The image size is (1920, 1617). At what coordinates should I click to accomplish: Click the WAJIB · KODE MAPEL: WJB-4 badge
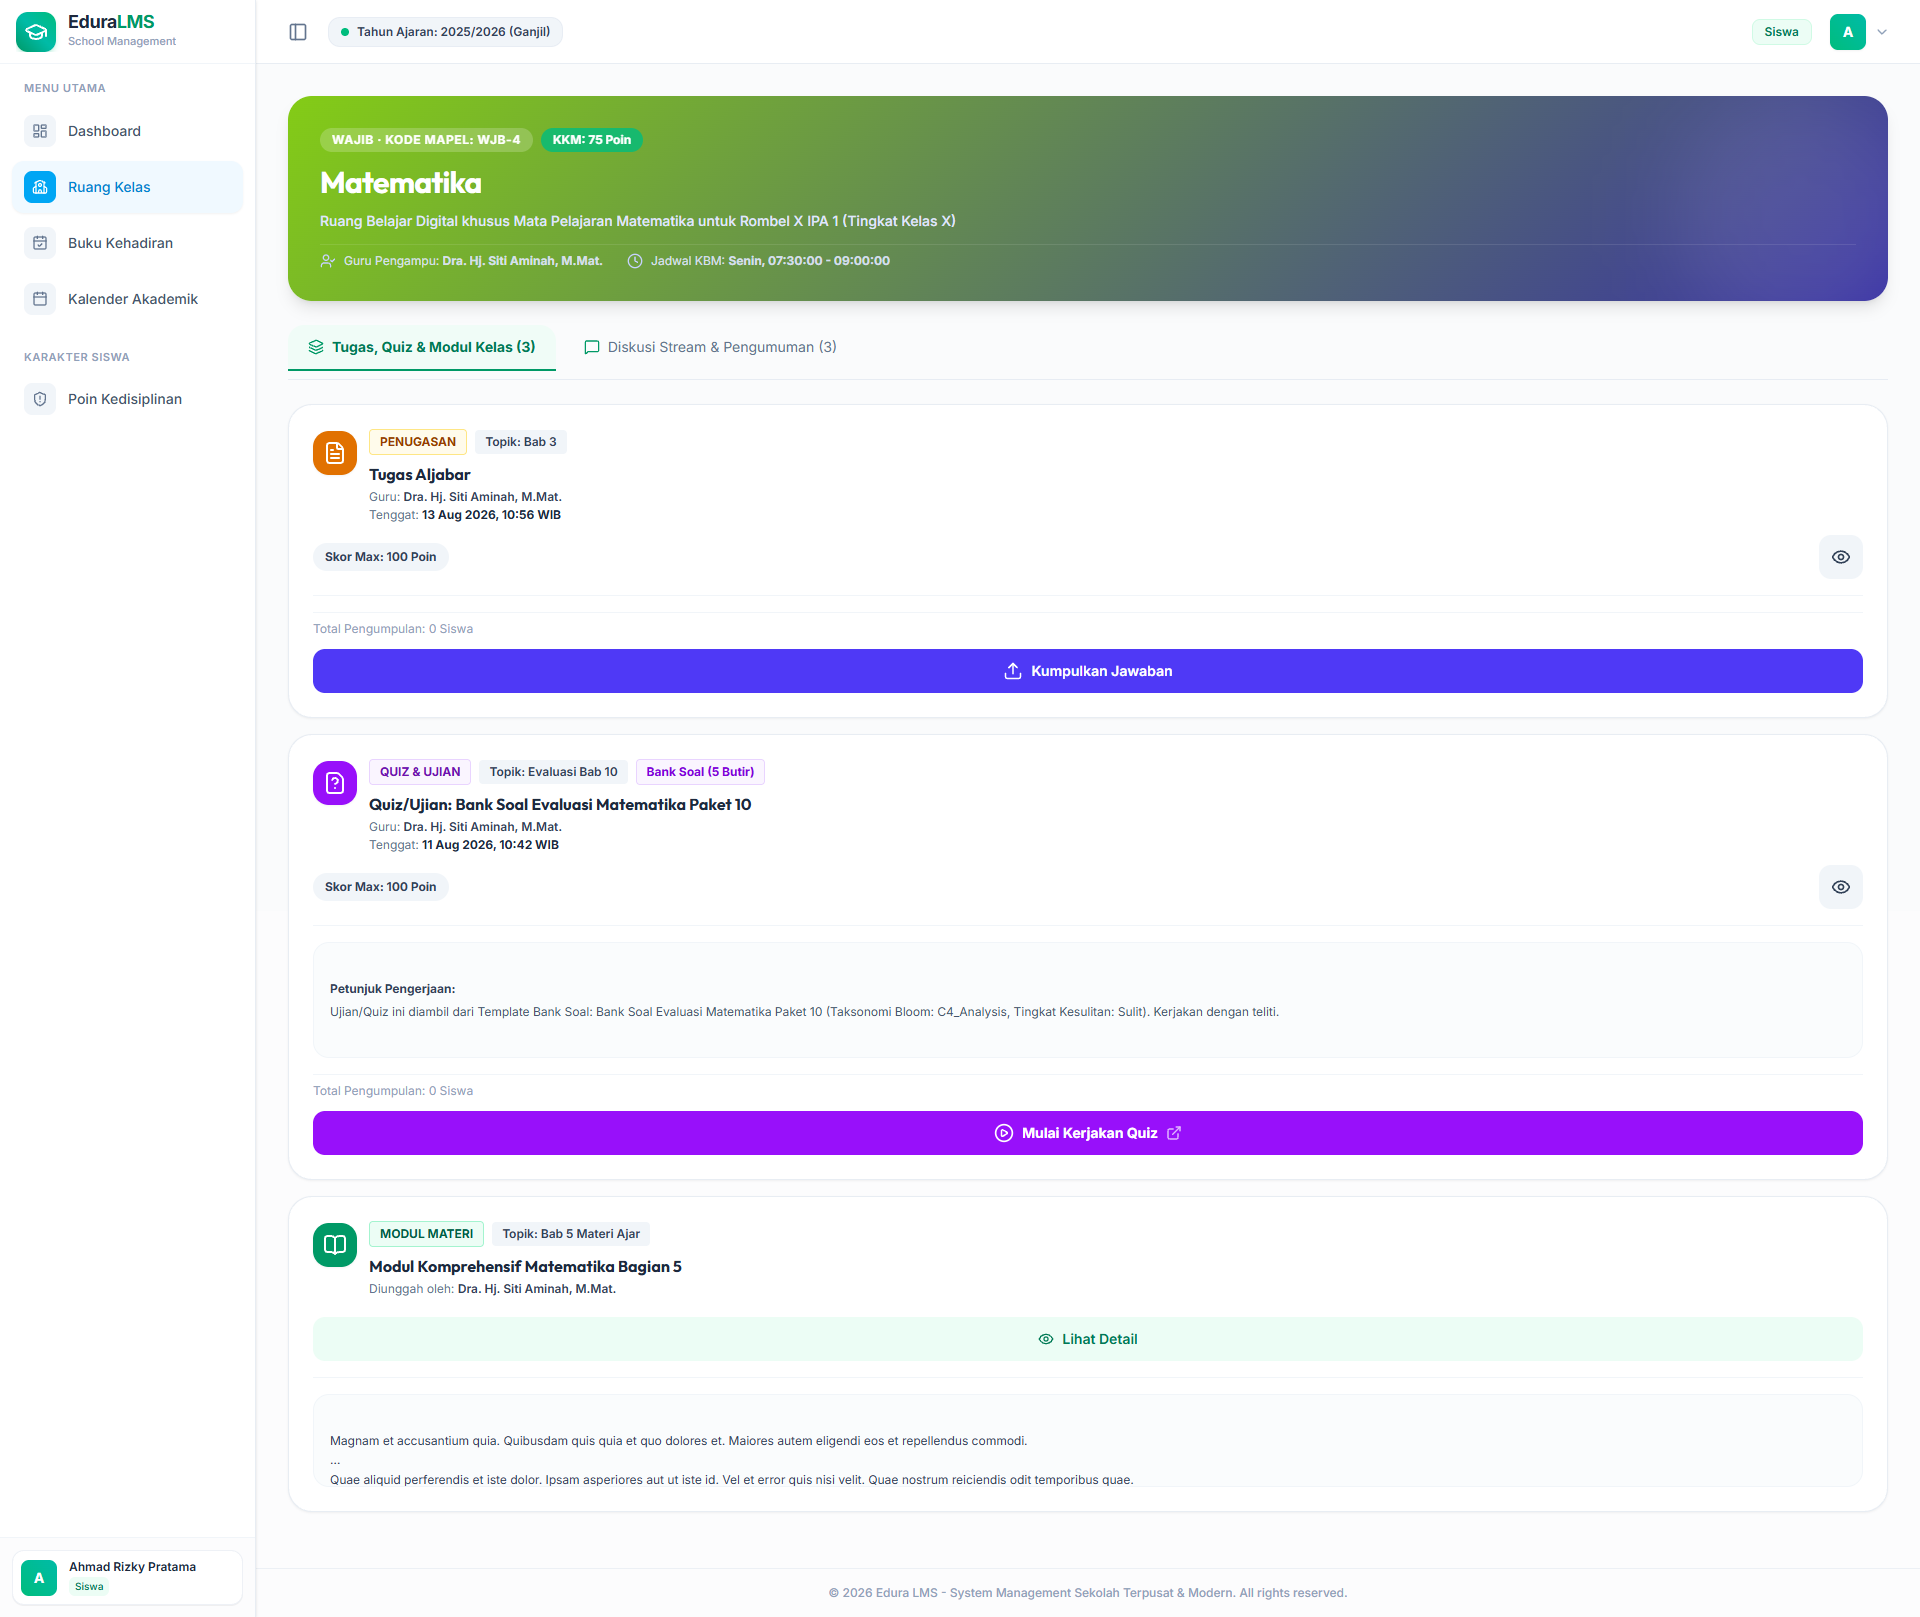click(426, 140)
